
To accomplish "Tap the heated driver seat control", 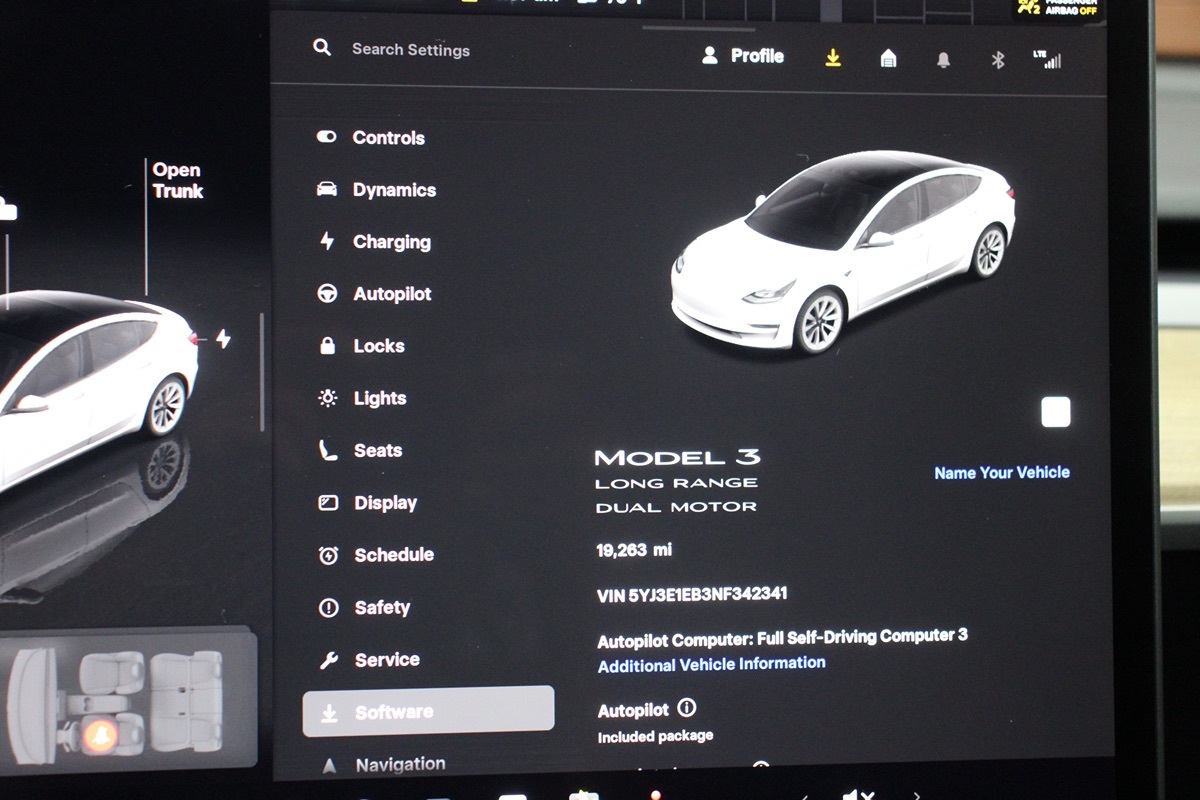I will (100, 735).
